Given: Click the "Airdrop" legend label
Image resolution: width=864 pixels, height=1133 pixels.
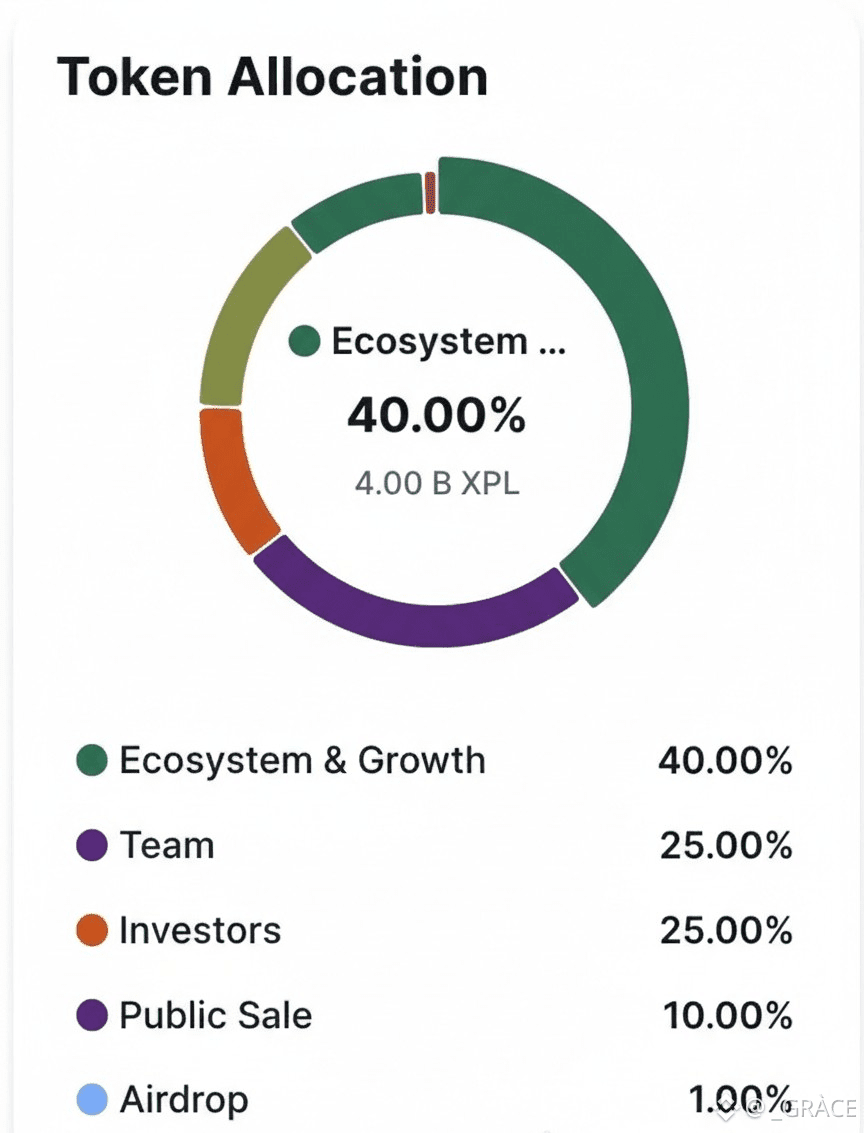Looking at the screenshot, I should pyautogui.click(x=184, y=1101).
